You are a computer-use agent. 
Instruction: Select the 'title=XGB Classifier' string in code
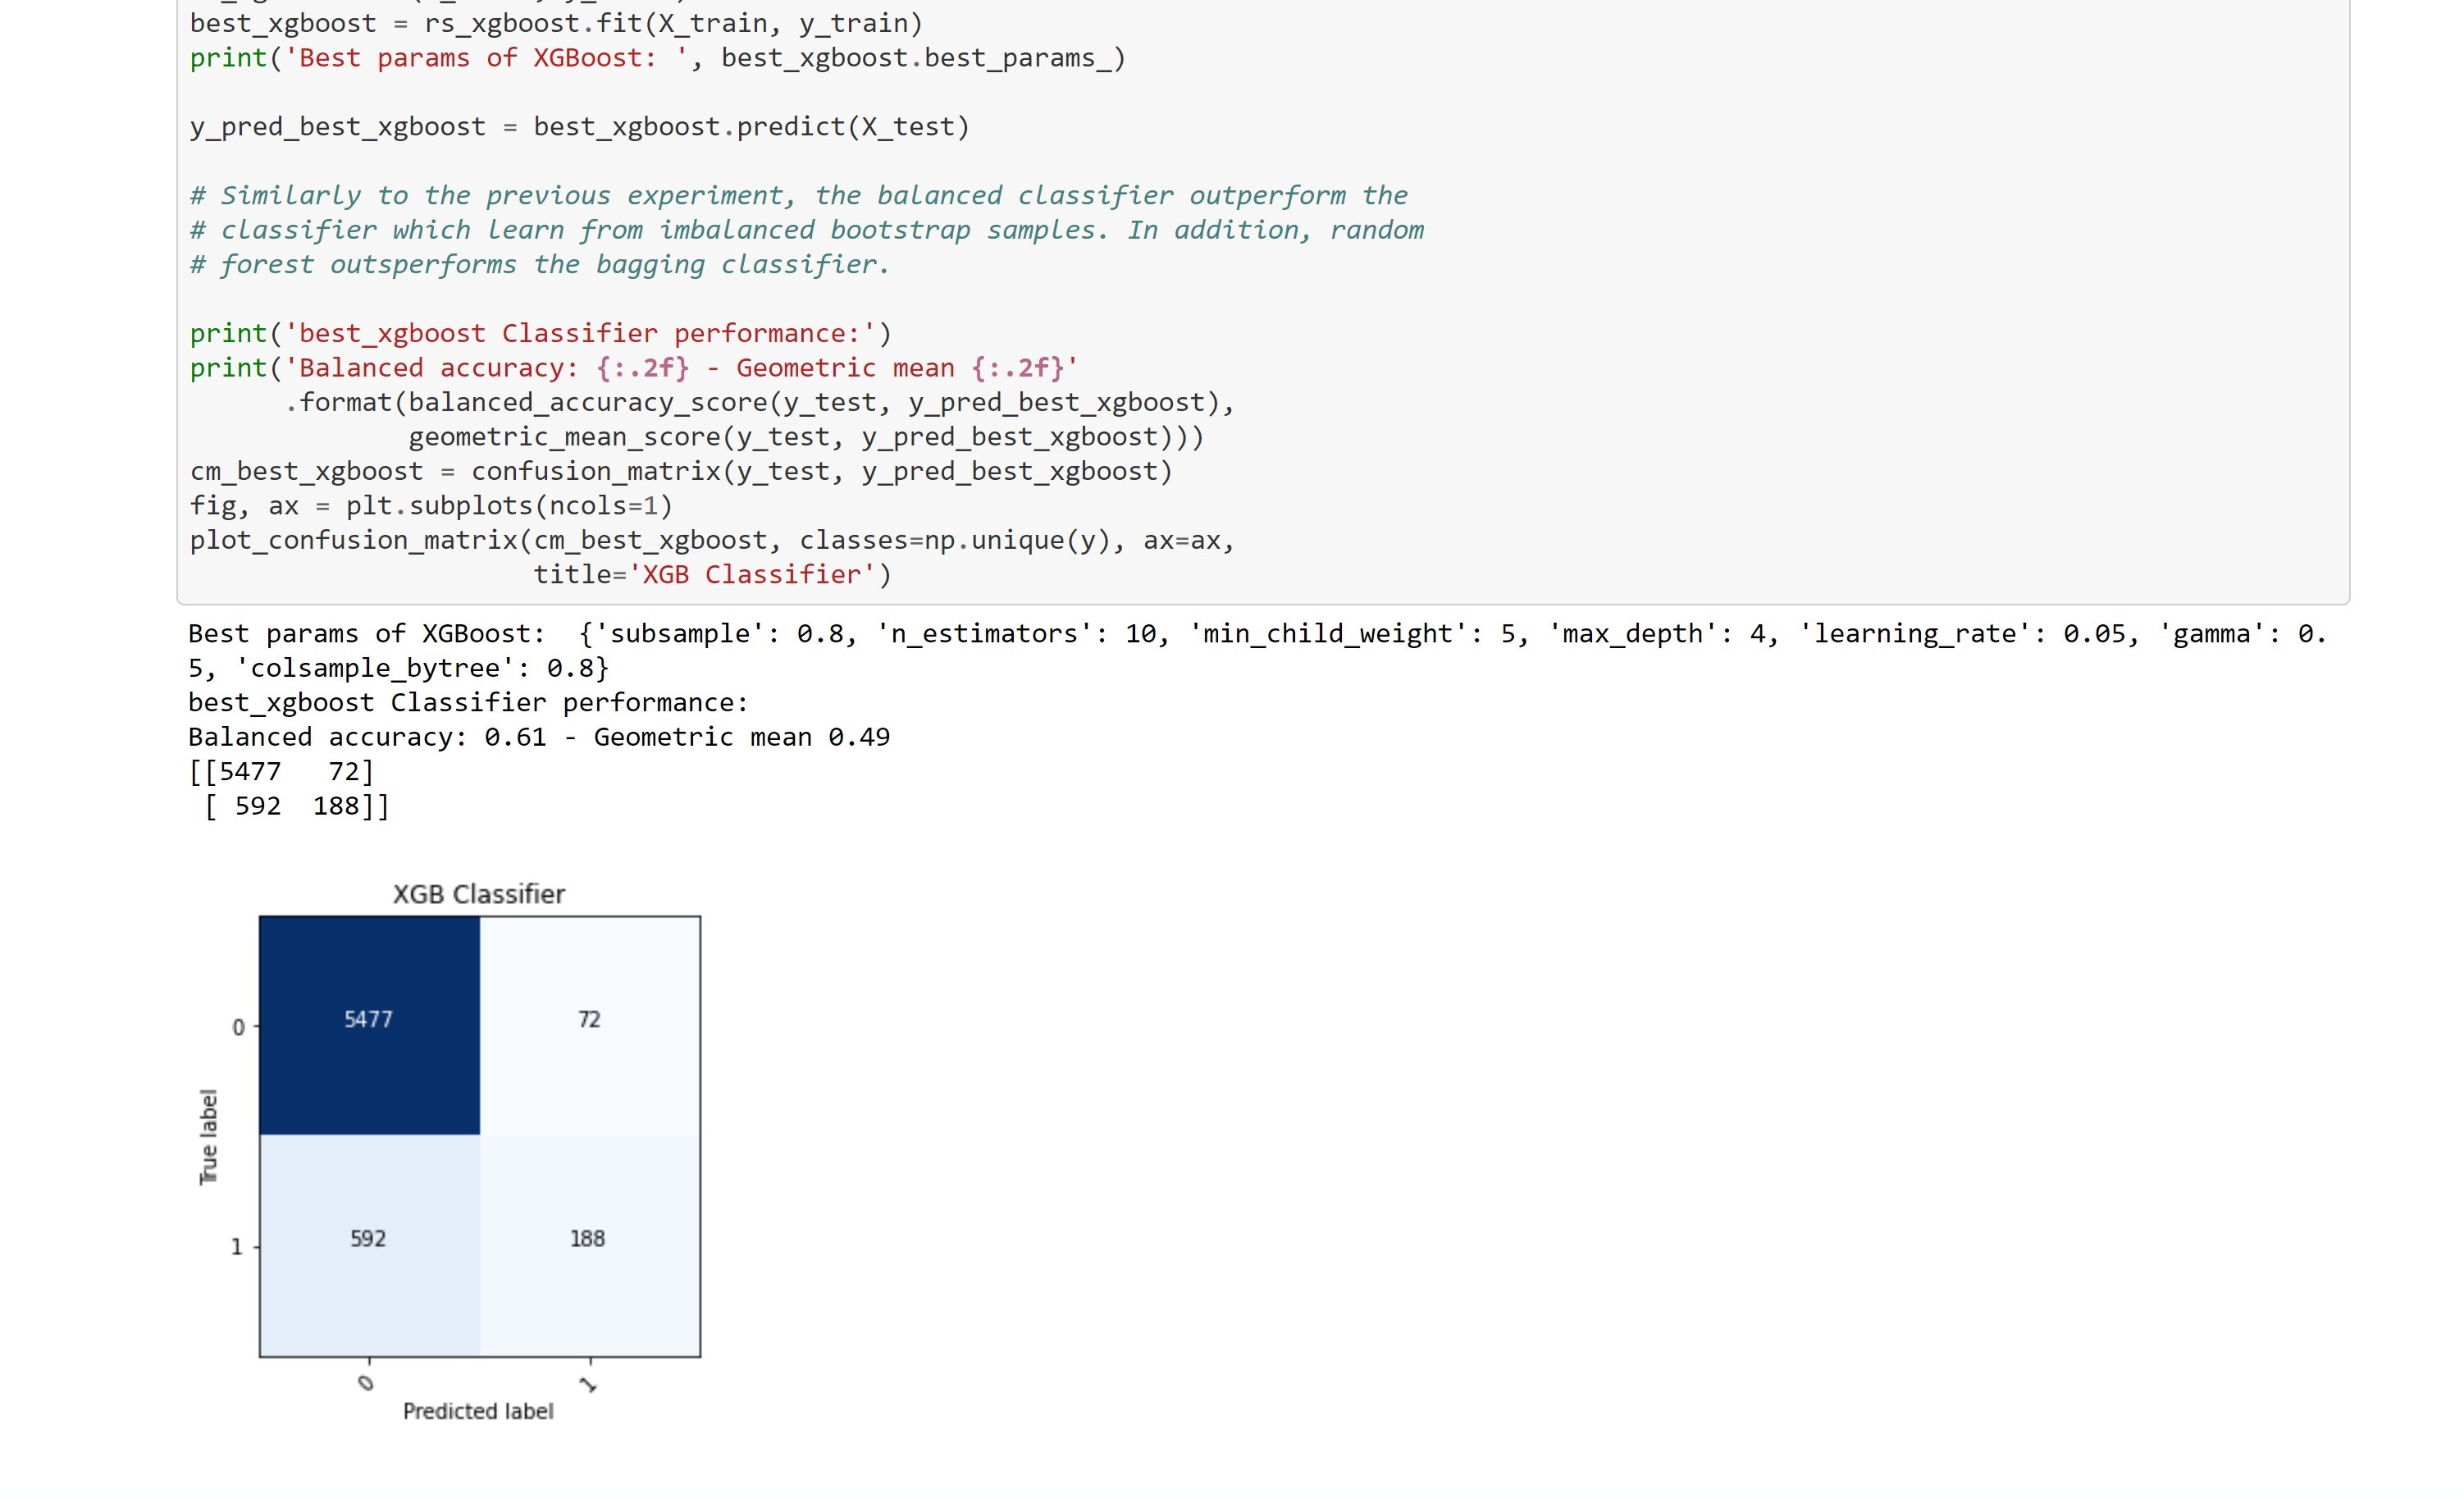coord(712,574)
